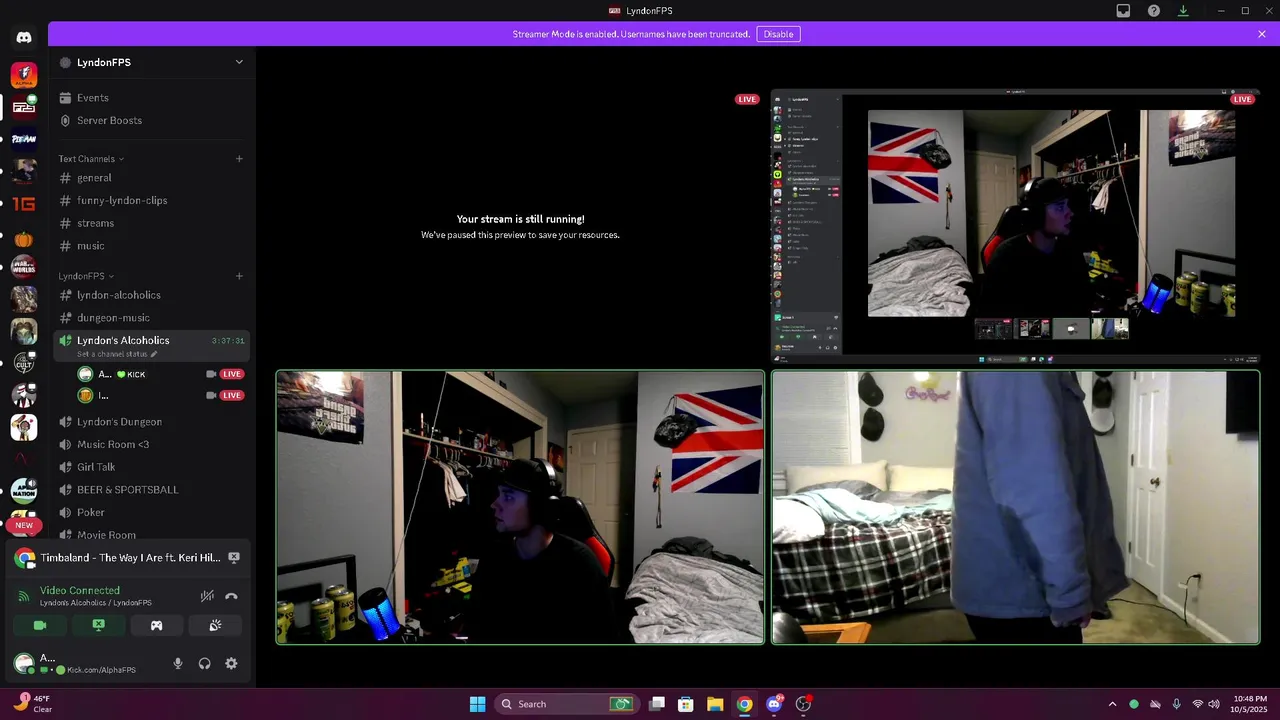Open the War of the Worlds server
The image size is (1280, 720).
24,267
